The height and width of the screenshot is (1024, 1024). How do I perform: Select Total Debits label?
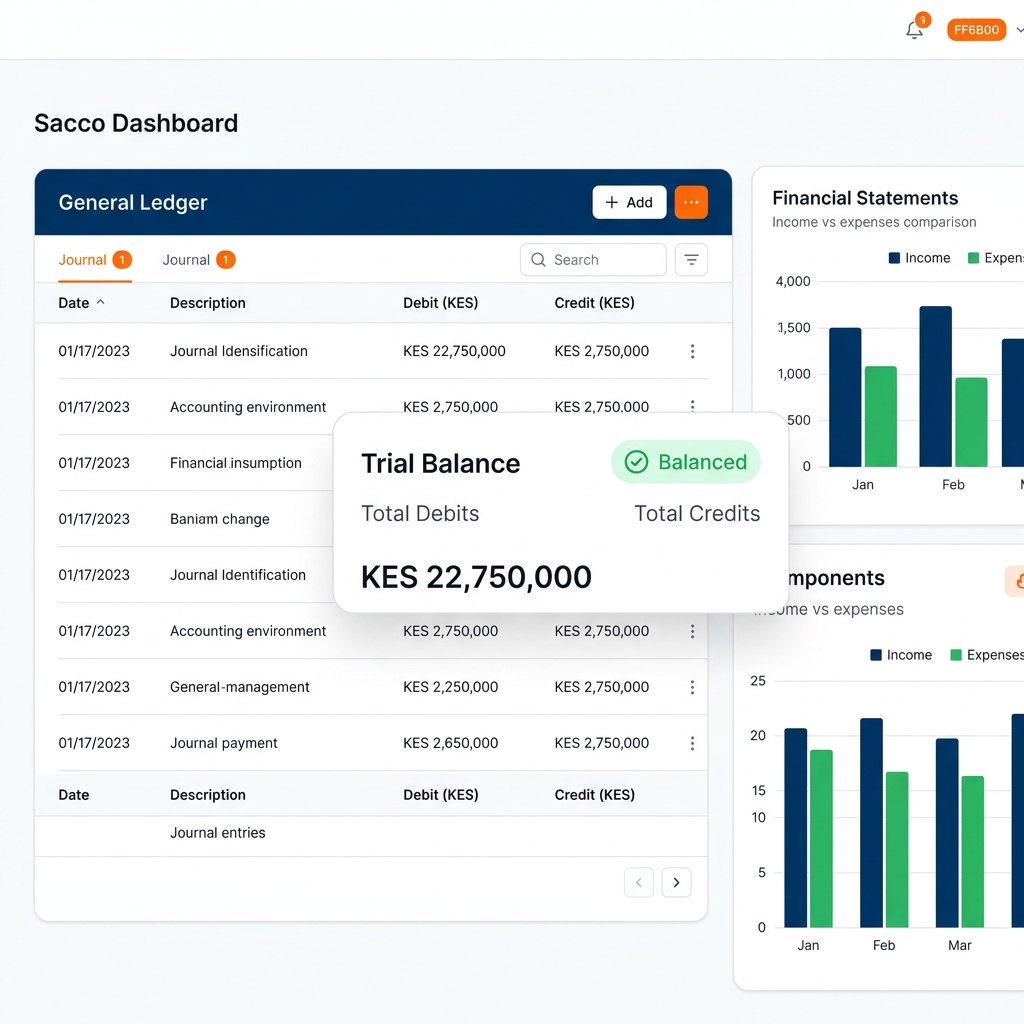[x=420, y=514]
